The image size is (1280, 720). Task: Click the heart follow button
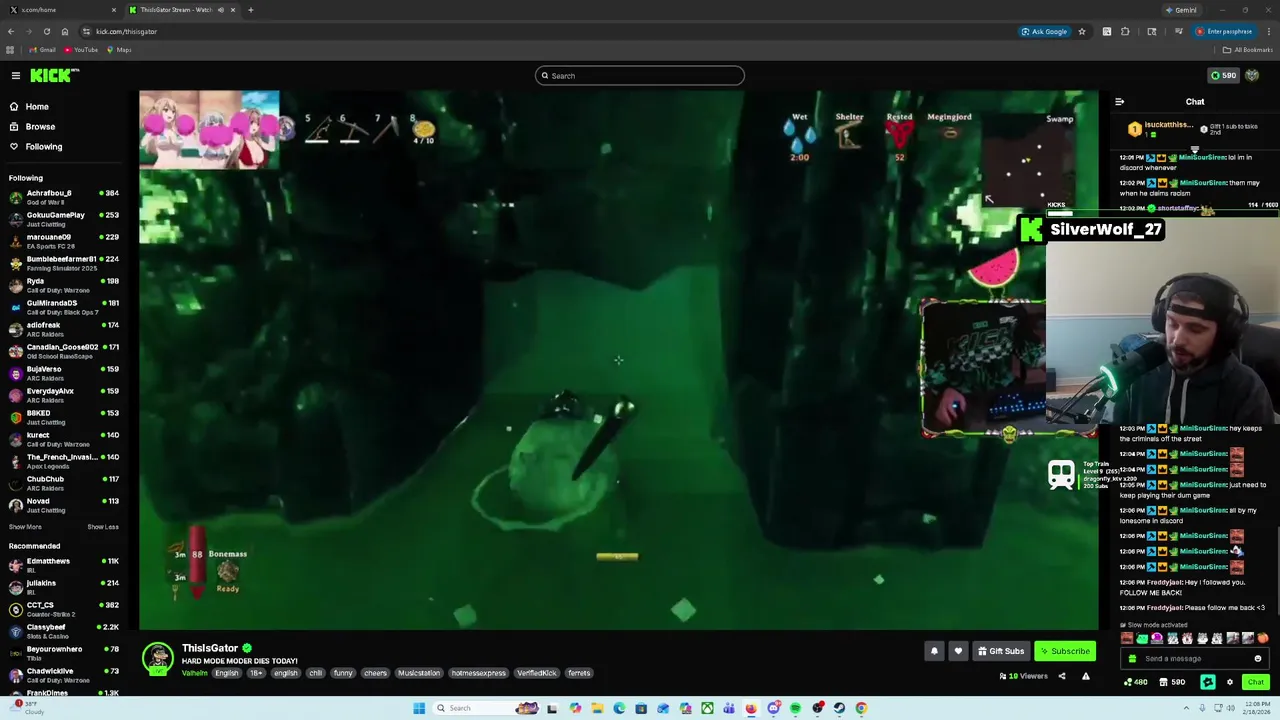(958, 651)
